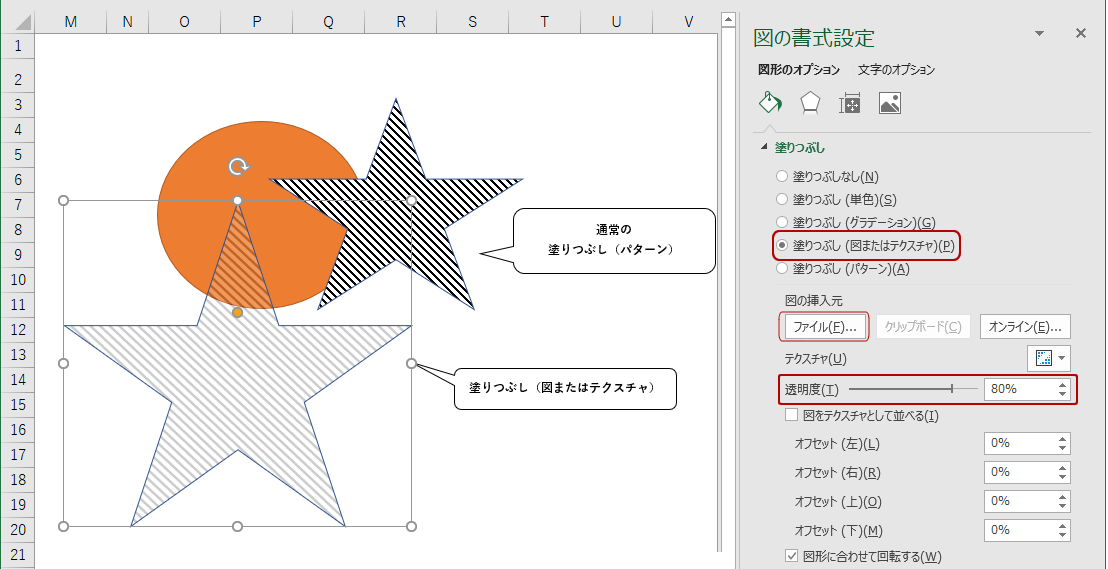
Task: Select row 1 header
Action: [17, 47]
